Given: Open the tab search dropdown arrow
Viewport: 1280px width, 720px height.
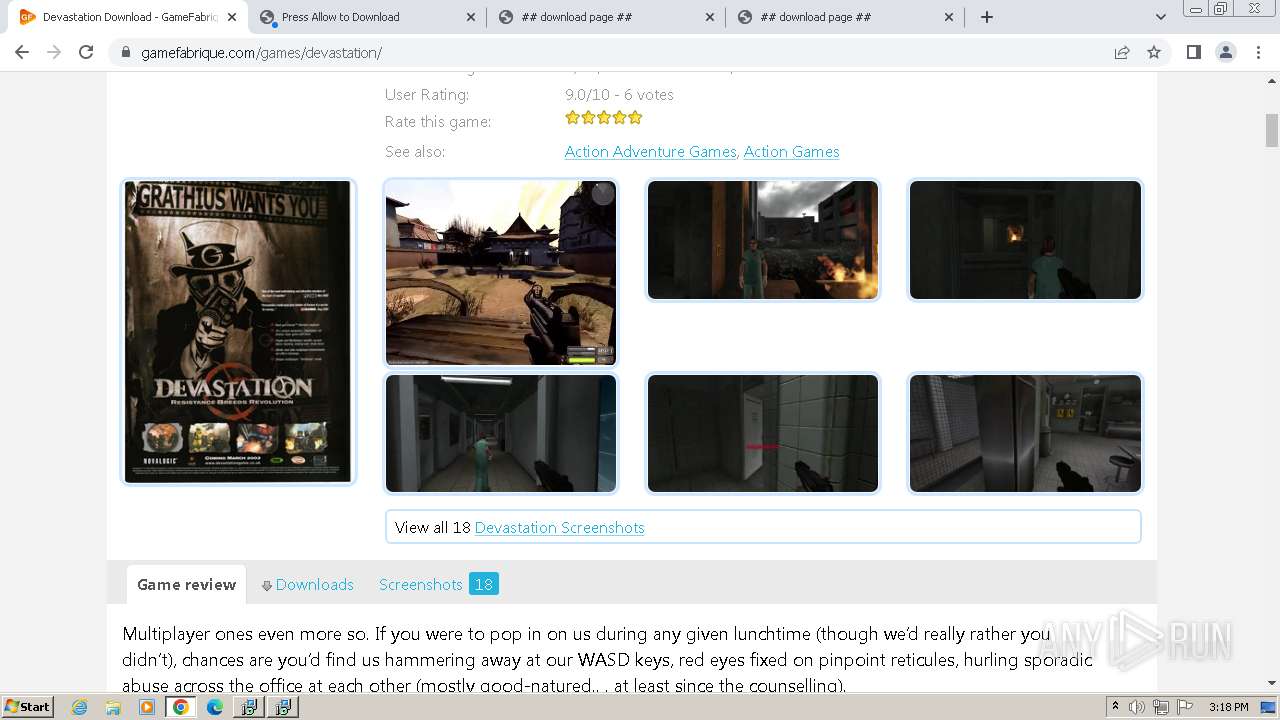Looking at the screenshot, I should click(x=1160, y=17).
